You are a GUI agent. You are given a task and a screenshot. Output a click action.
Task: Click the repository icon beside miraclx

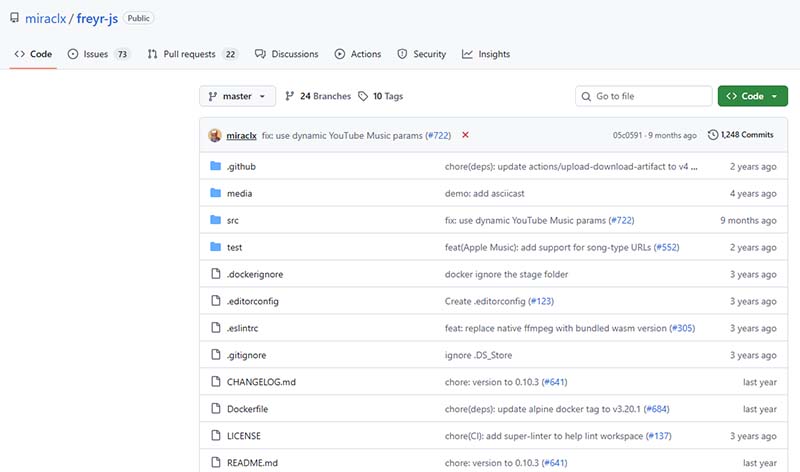point(15,18)
